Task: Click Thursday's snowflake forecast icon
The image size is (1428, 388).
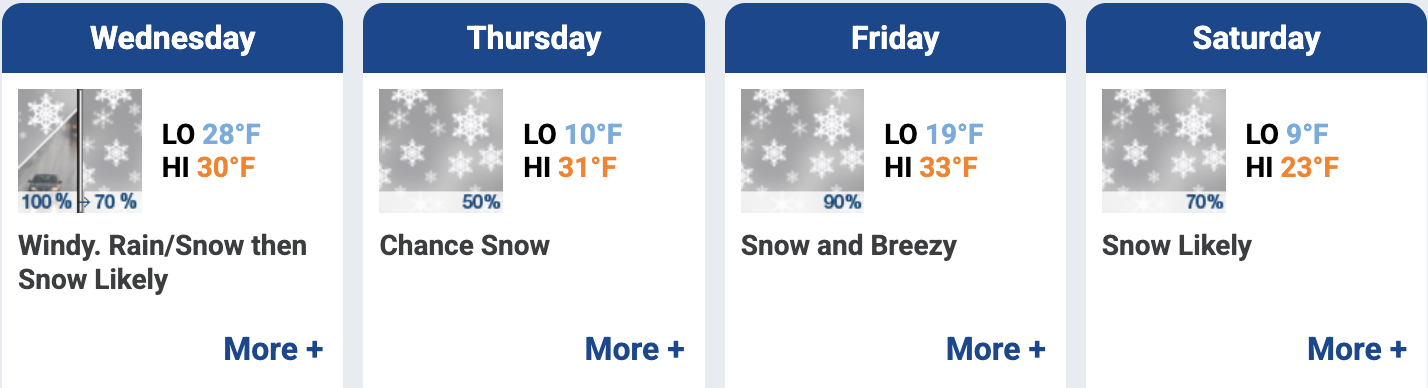Action: pyautogui.click(x=441, y=151)
